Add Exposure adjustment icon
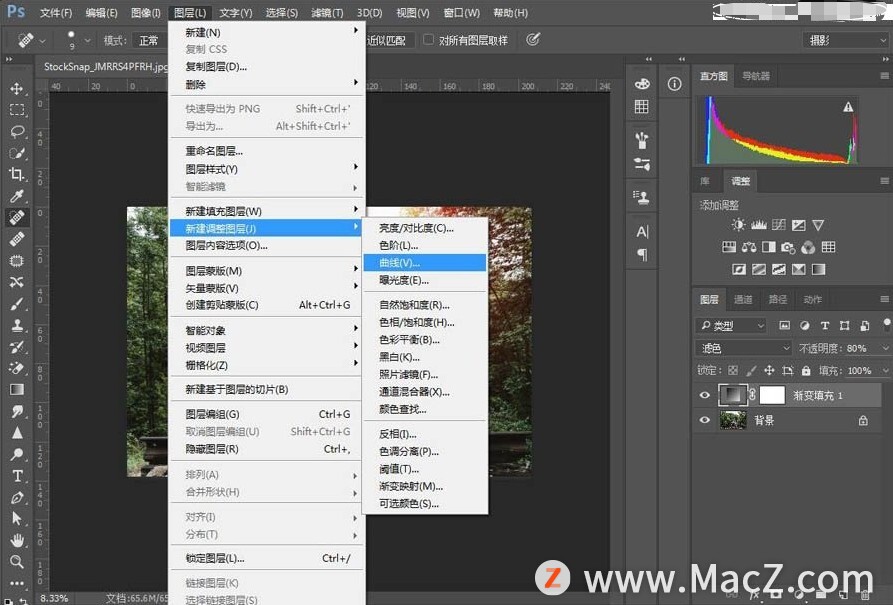 point(798,225)
